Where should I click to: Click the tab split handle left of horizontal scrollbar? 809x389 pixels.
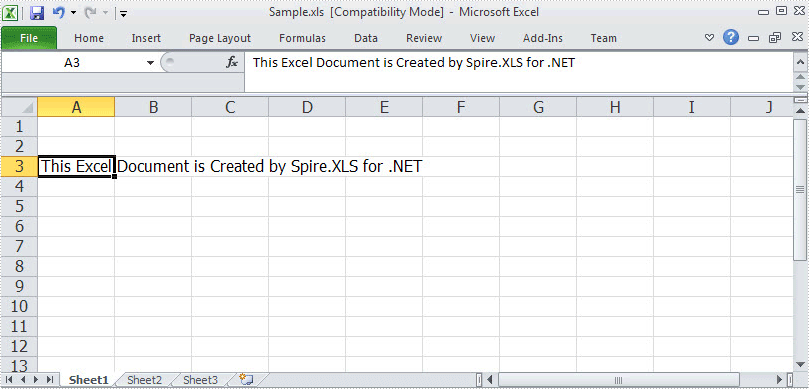tap(479, 380)
